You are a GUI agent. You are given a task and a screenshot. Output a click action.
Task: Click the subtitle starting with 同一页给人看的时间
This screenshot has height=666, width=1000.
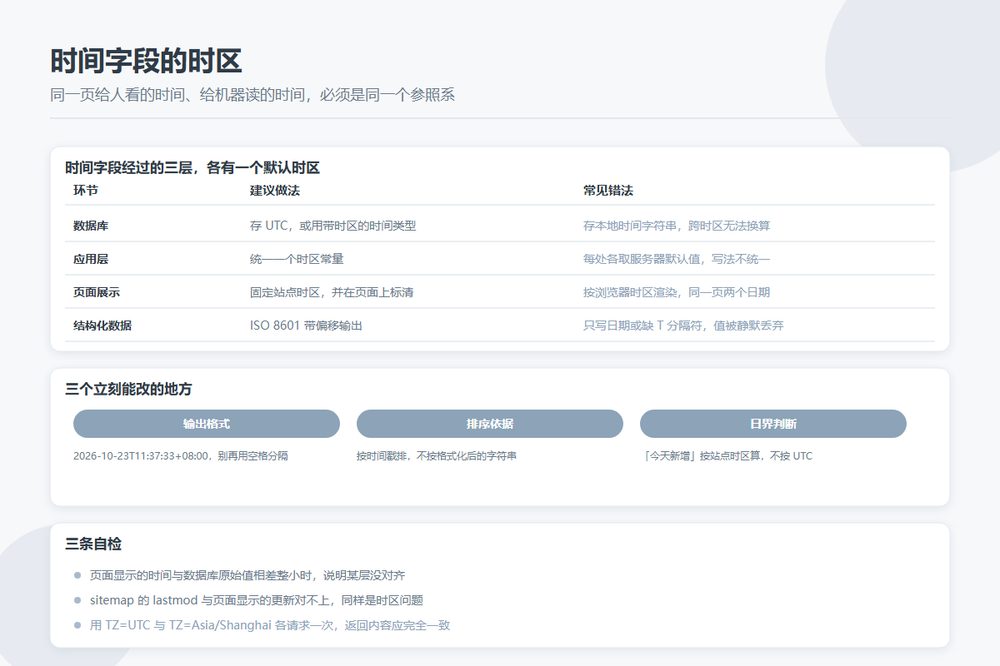[x=253, y=95]
